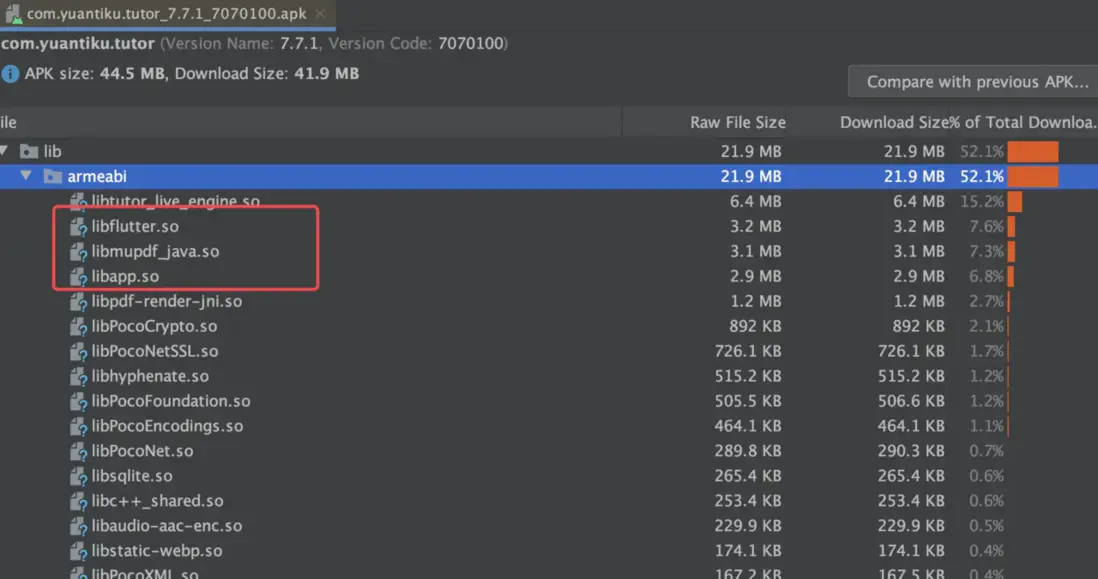1098x579 pixels.
Task: Select libstatic-webp.so file name
Action: click(157, 551)
